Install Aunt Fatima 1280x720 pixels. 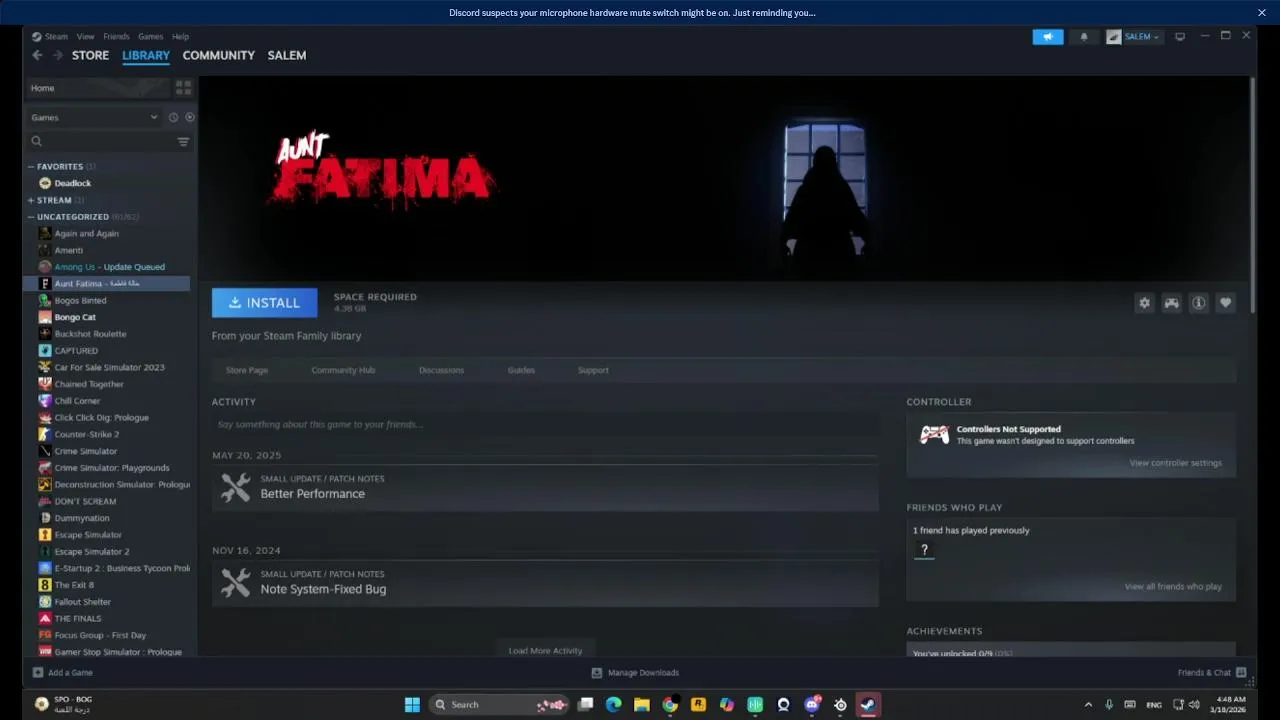[264, 303]
